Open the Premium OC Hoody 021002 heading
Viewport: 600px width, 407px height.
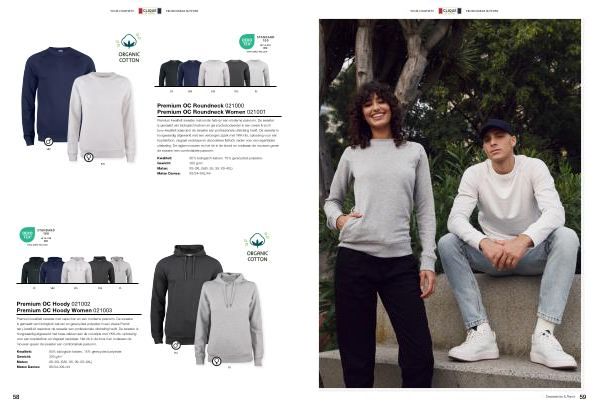coord(54,304)
